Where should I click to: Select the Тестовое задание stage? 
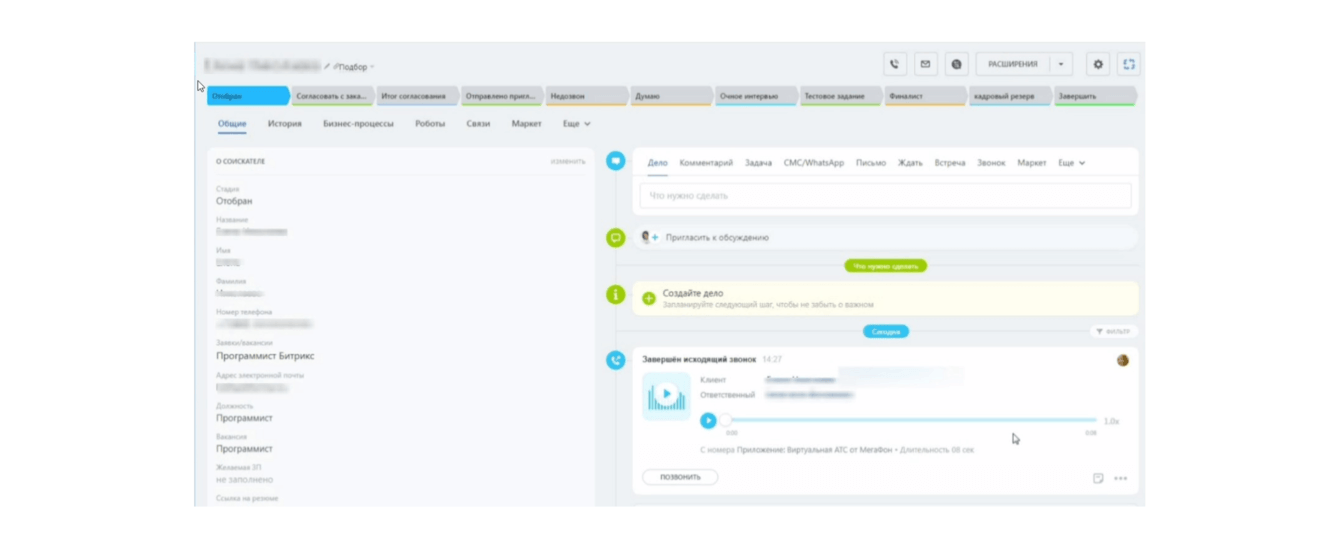841,97
